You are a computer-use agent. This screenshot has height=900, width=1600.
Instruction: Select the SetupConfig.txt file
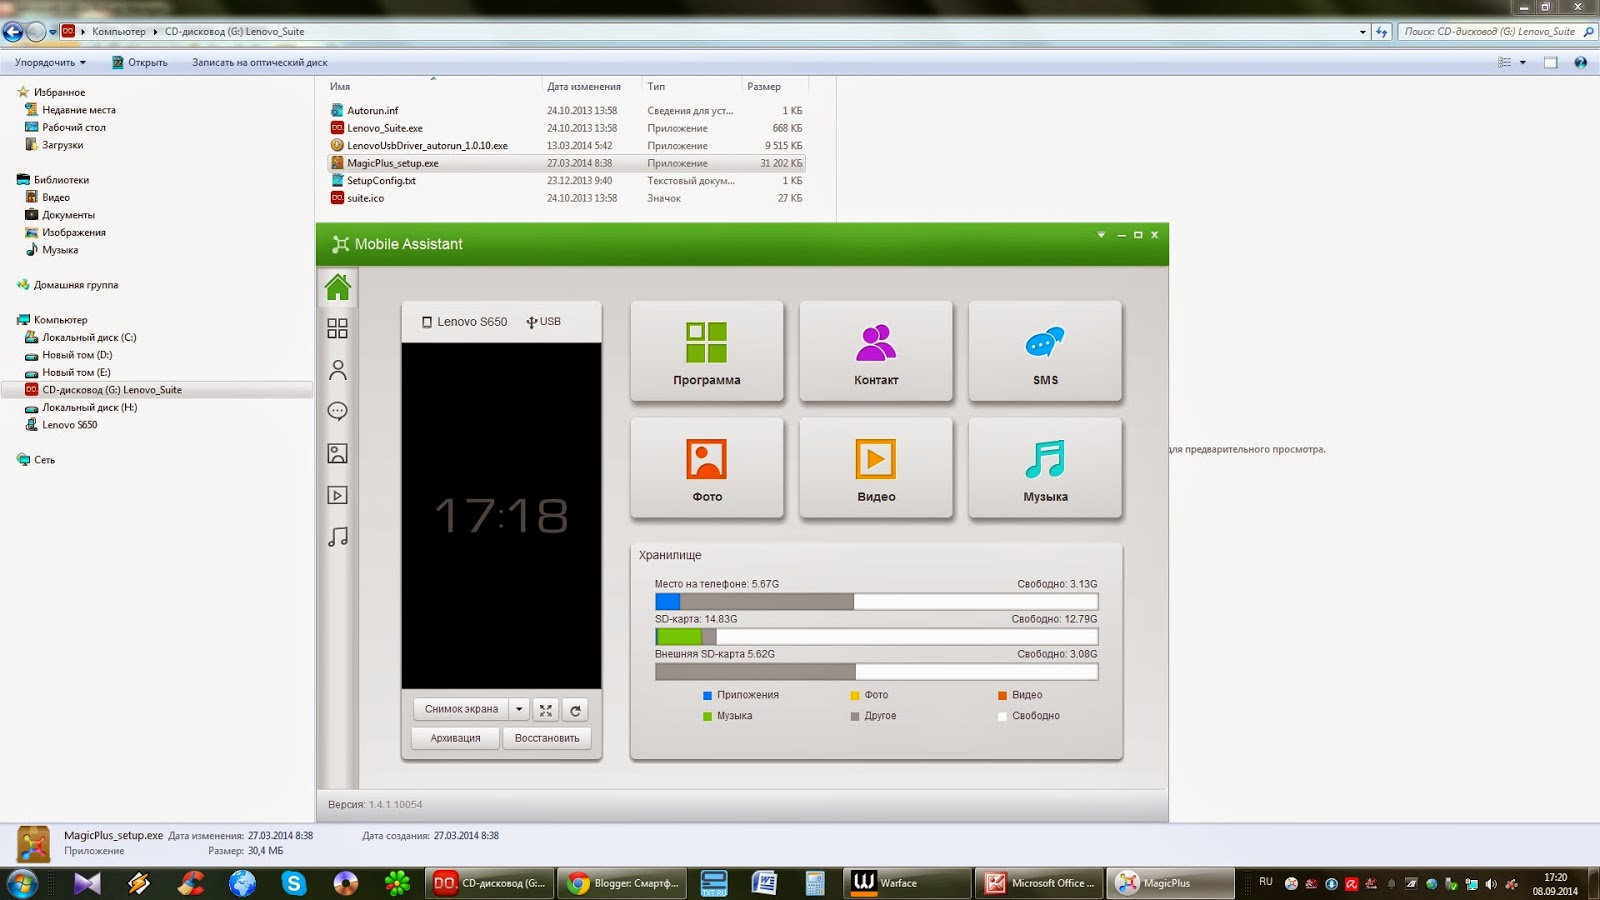click(381, 181)
